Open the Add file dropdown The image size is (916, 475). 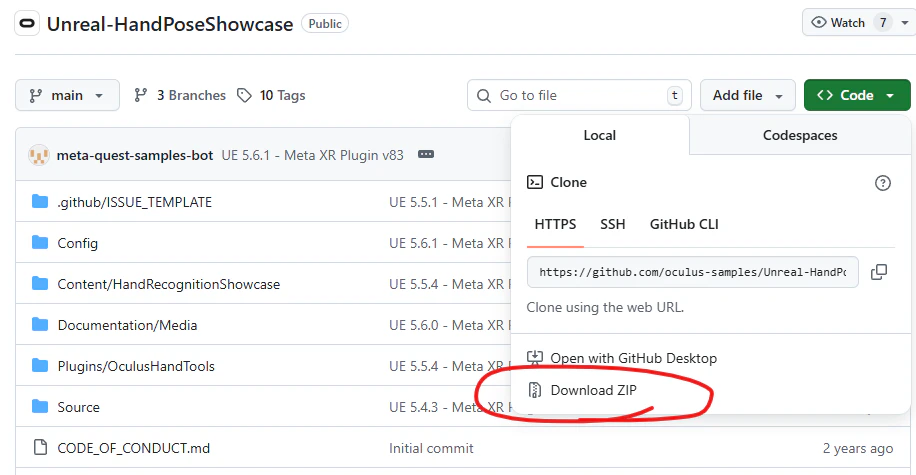point(748,95)
